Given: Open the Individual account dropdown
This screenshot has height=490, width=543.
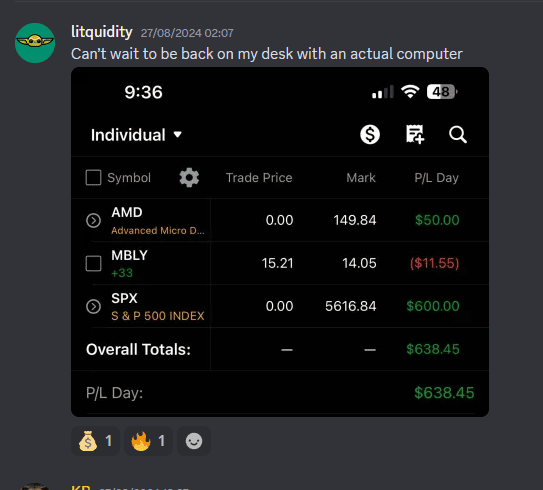Looking at the screenshot, I should [136, 135].
